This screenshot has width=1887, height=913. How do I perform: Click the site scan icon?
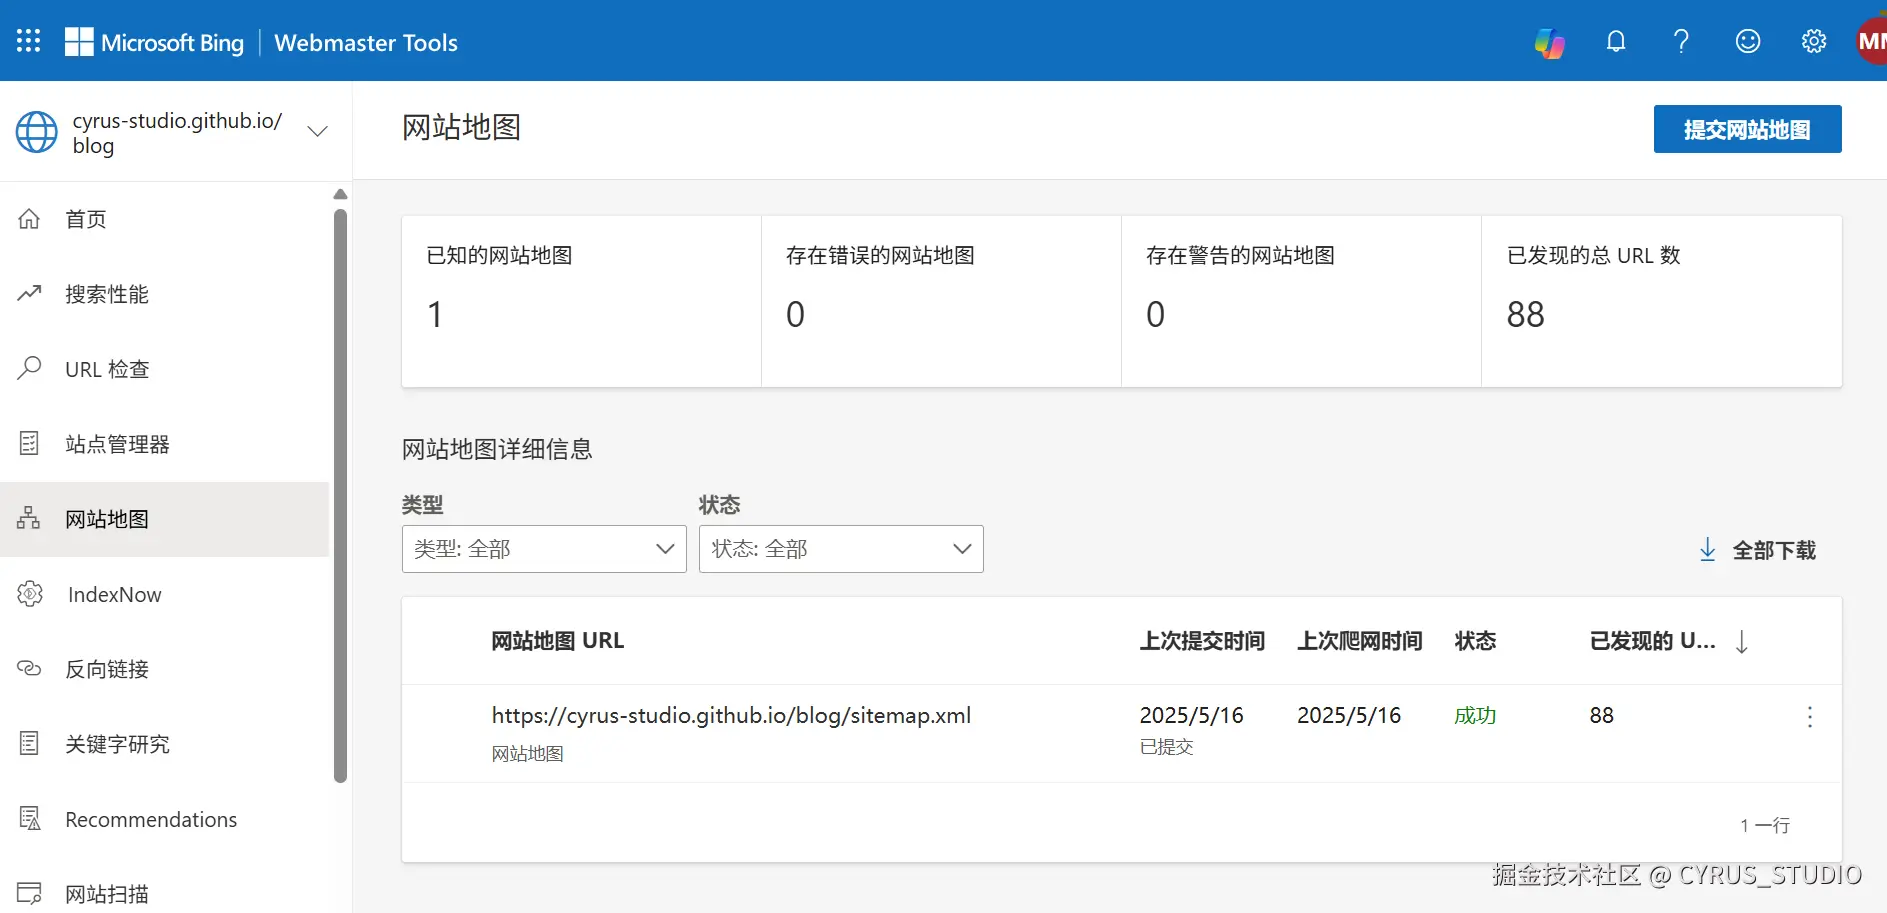(x=29, y=893)
